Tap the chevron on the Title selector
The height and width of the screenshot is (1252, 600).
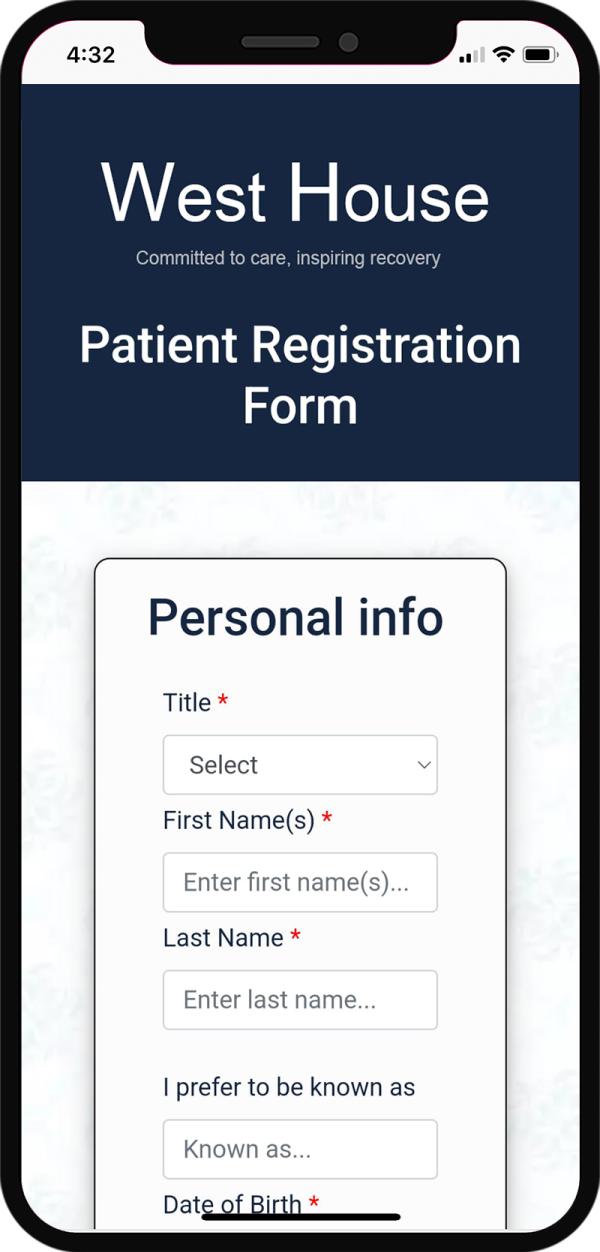(x=423, y=764)
